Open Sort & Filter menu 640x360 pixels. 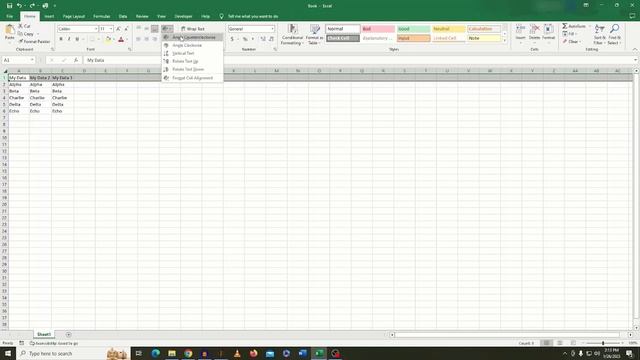point(599,34)
